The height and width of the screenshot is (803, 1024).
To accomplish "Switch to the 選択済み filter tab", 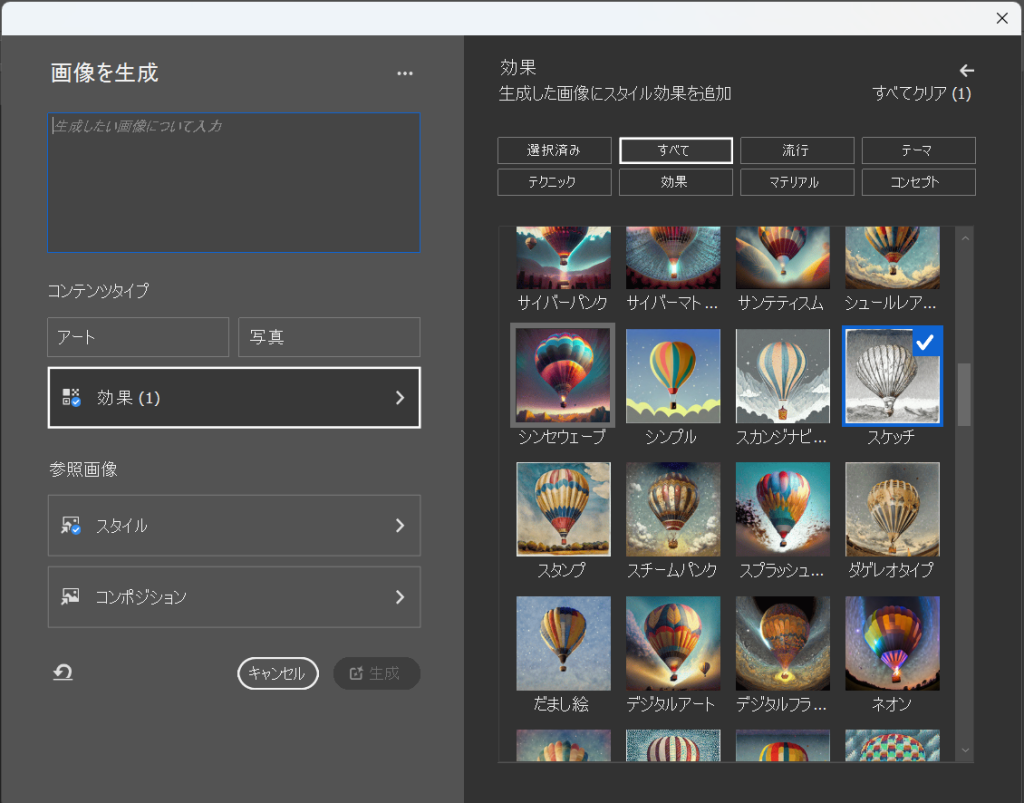I will 554,150.
